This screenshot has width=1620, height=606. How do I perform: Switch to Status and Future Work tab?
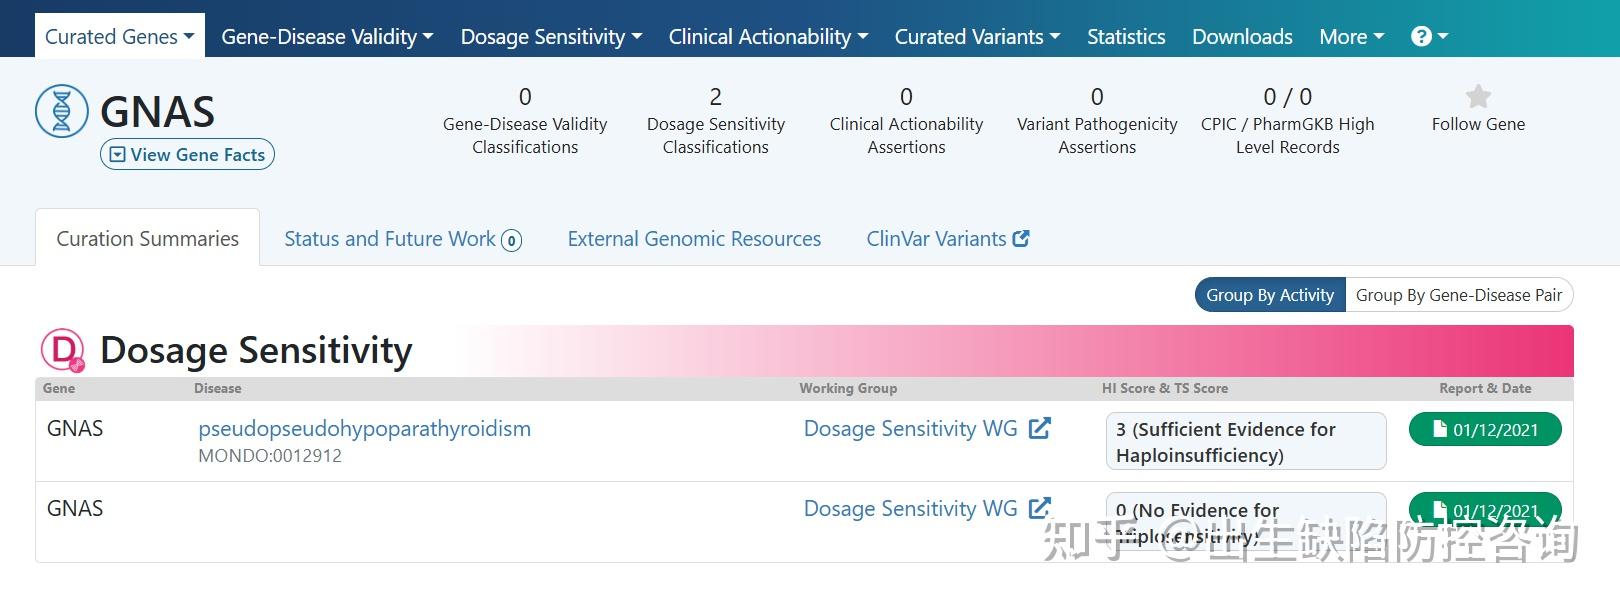(x=402, y=239)
